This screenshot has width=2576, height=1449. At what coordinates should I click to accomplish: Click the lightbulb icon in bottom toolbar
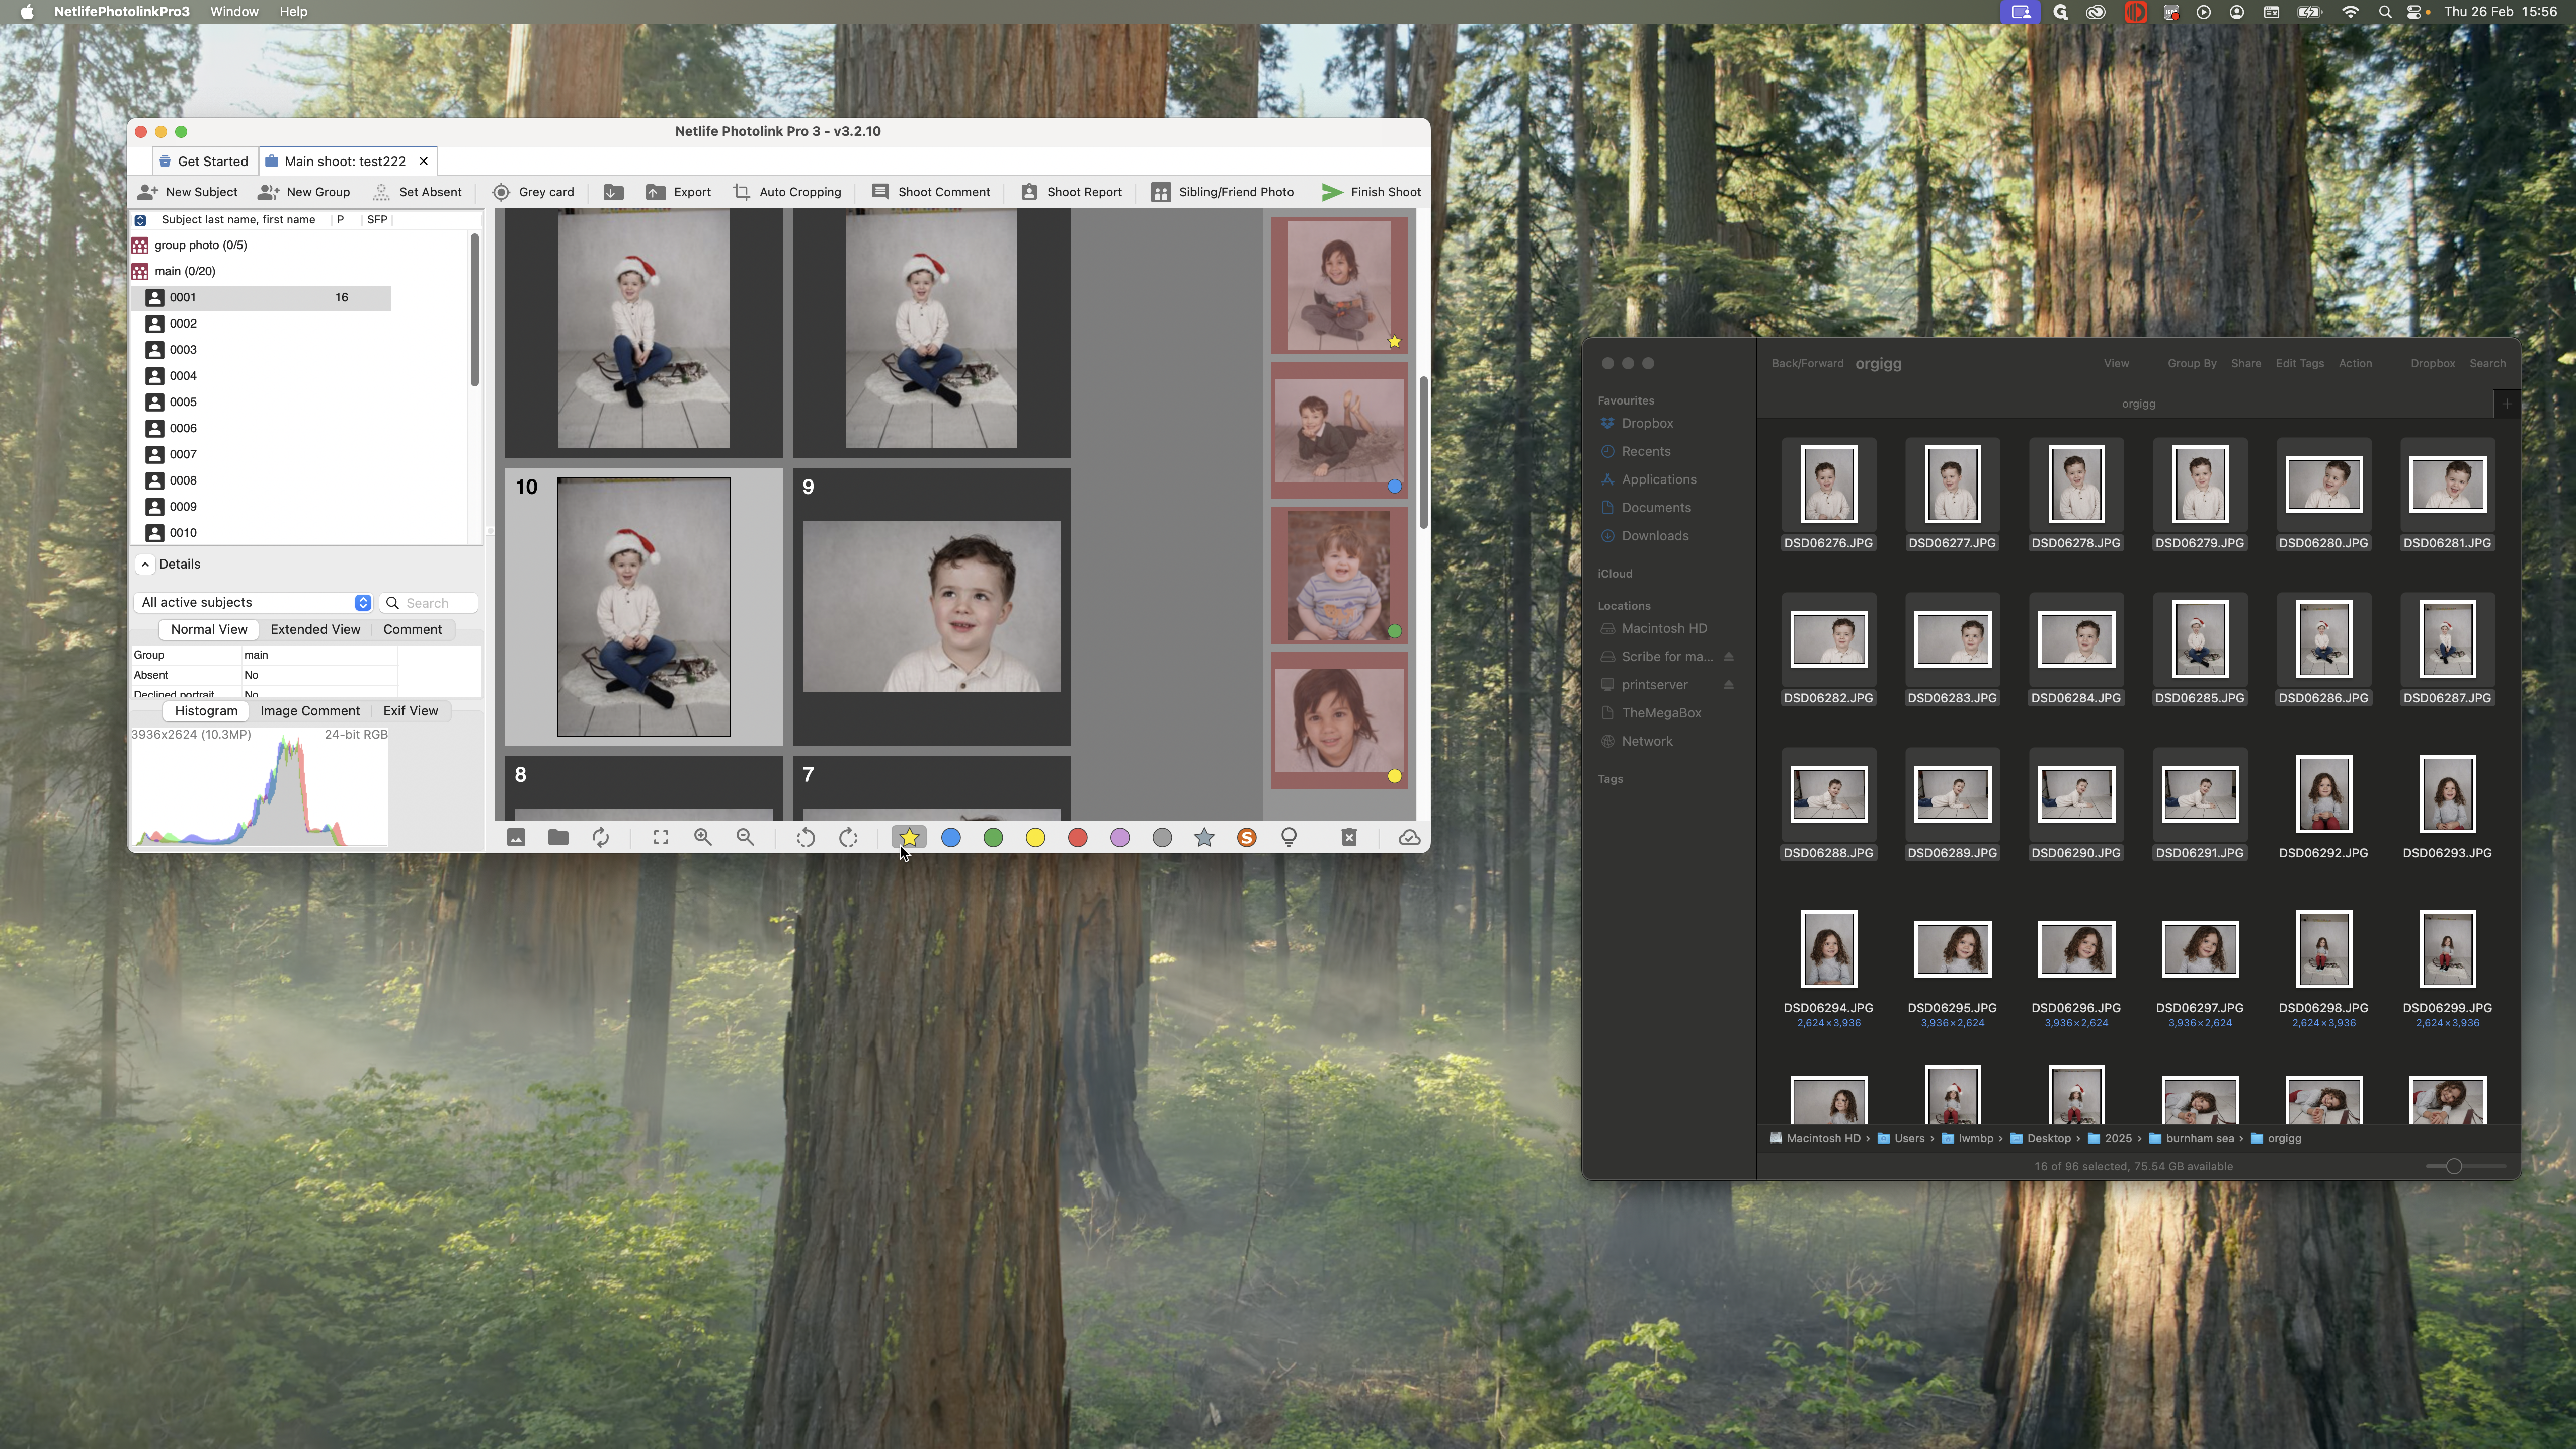1289,838
